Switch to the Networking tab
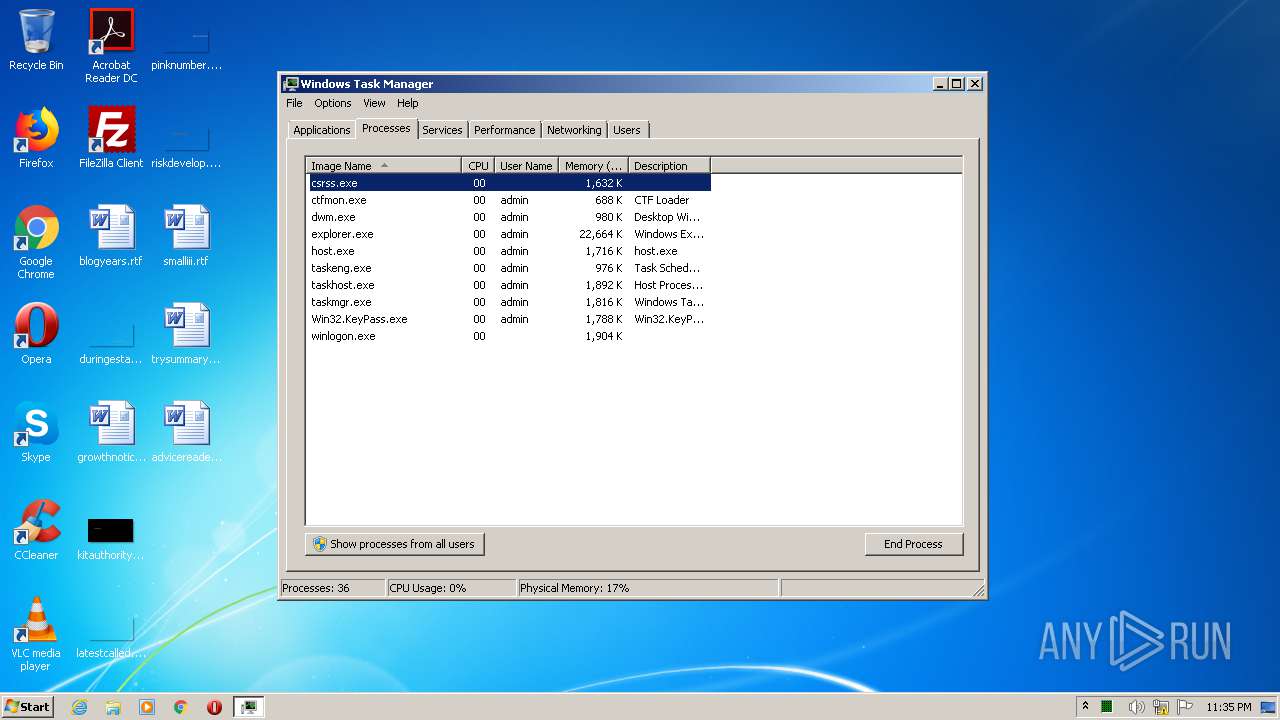 (574, 130)
